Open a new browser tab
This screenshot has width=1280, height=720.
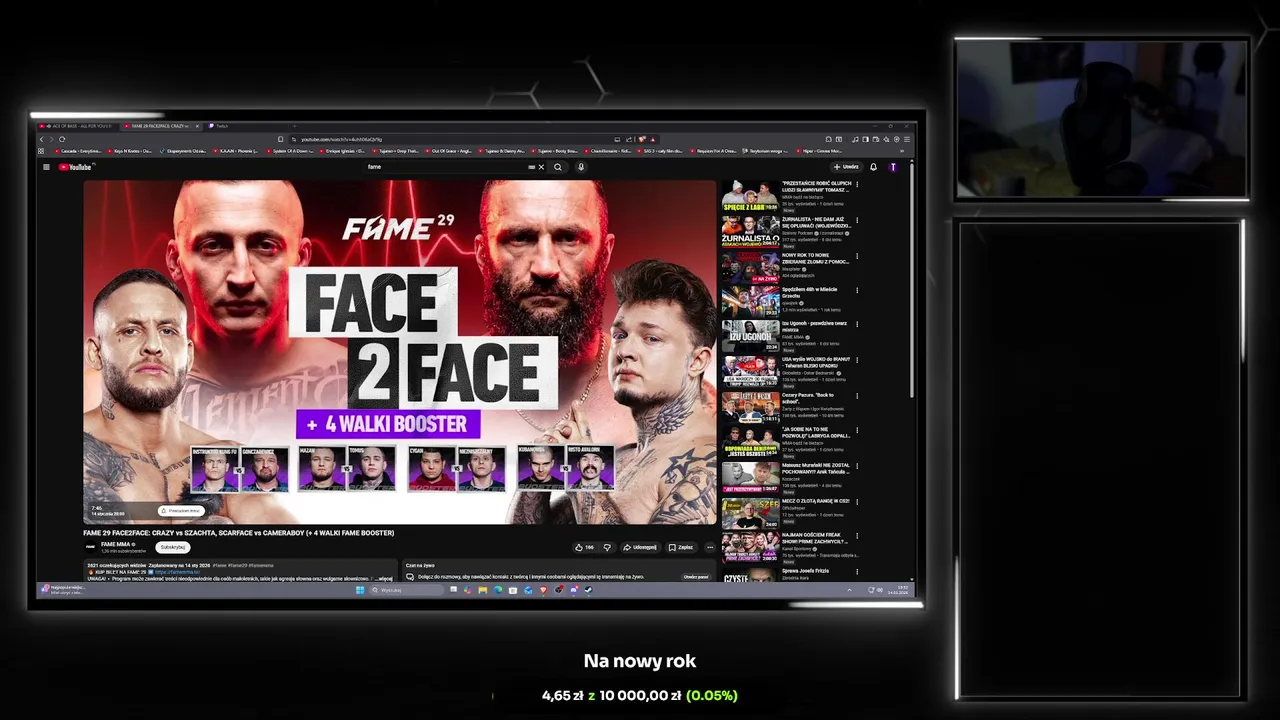[x=295, y=126]
